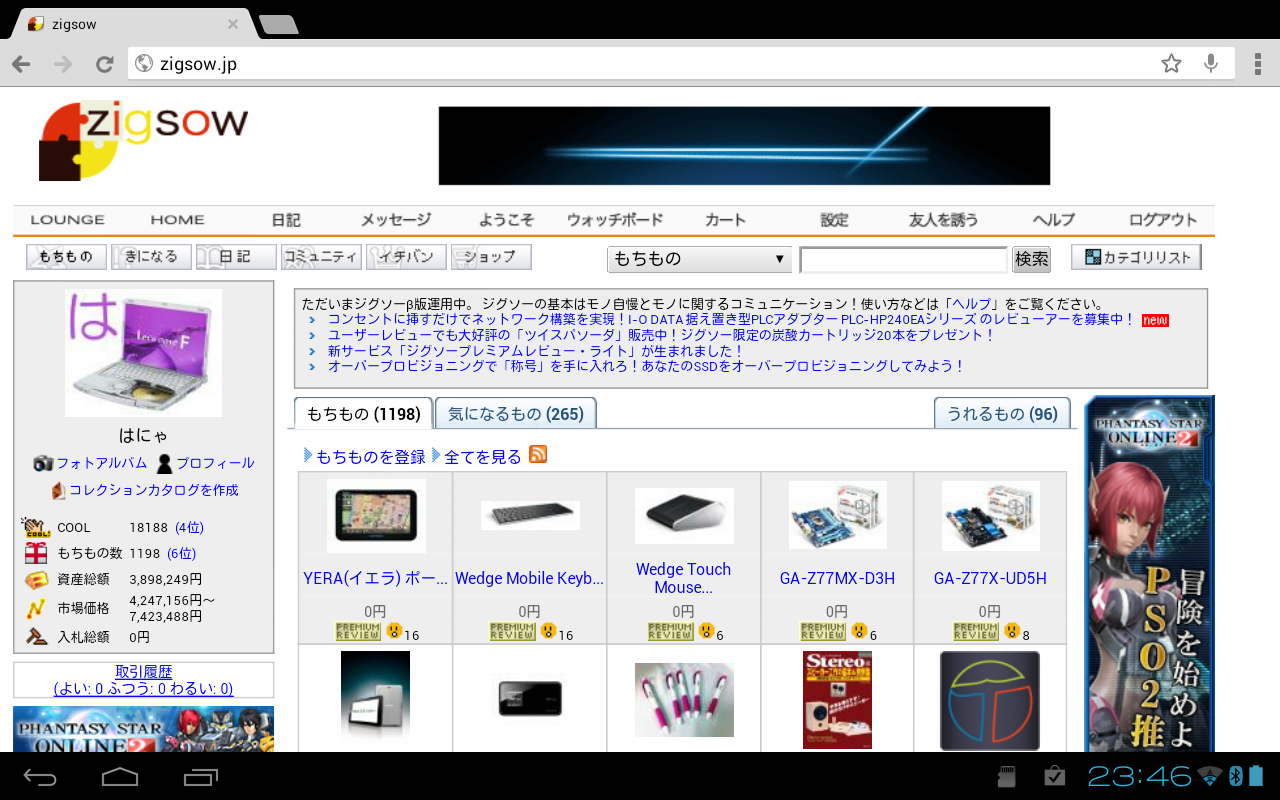Tap the Wi-Fi status icon

coord(1210,776)
